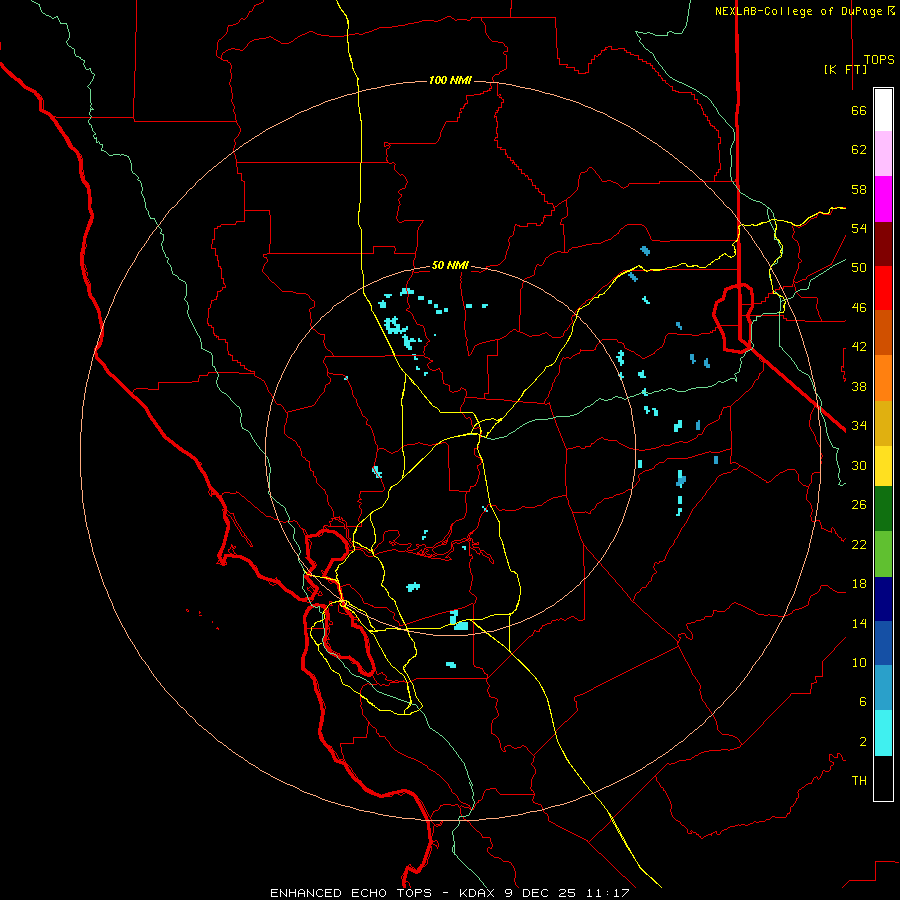The image size is (900, 900).
Task: Click the black TH legend swatch
Action: point(883,778)
